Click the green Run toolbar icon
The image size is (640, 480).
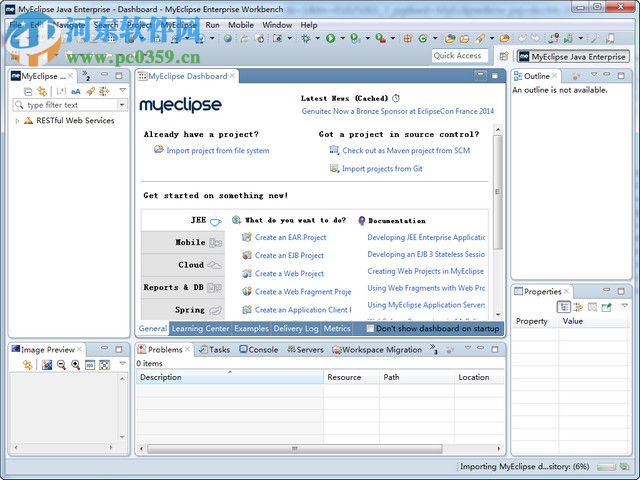tap(329, 39)
